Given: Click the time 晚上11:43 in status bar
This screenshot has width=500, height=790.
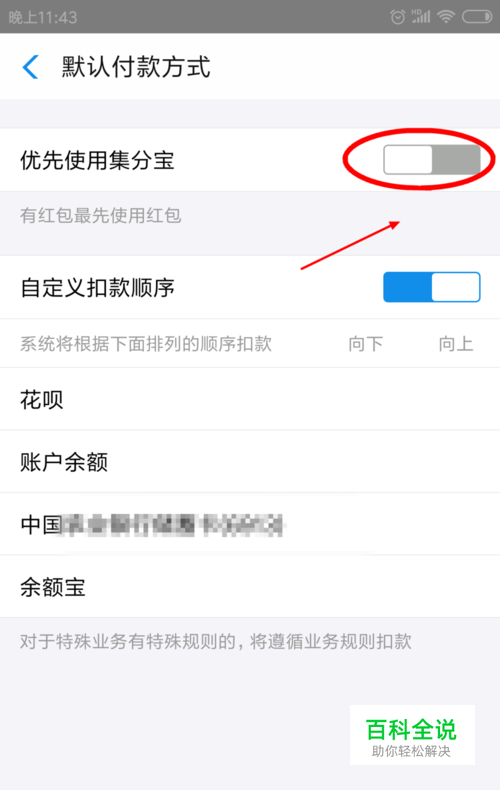Looking at the screenshot, I should tap(43, 17).
